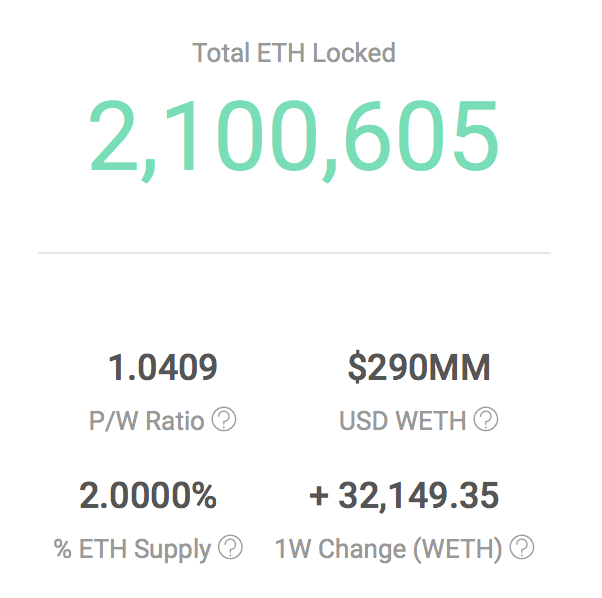Click the percent sign in 2.0000%
Screen dimensions: 602x598
(203, 496)
